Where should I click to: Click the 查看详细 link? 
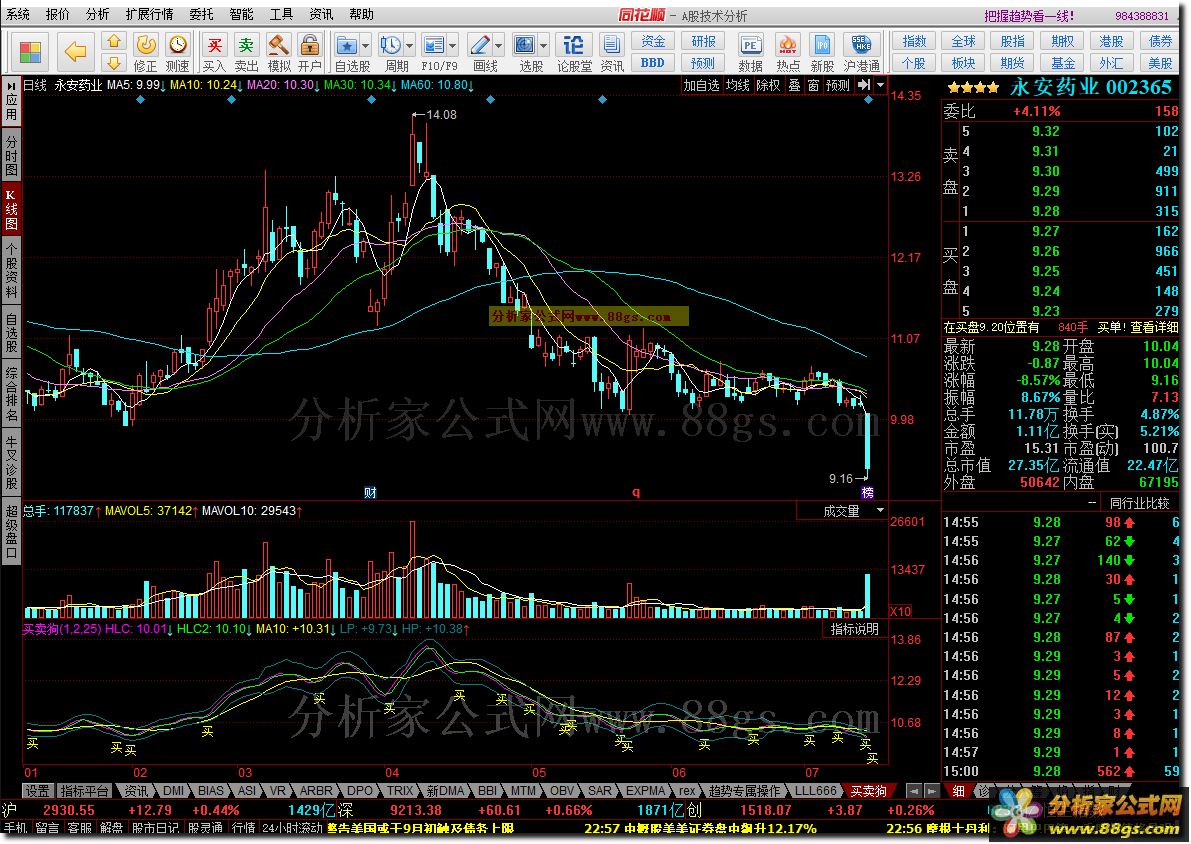(x=1154, y=327)
